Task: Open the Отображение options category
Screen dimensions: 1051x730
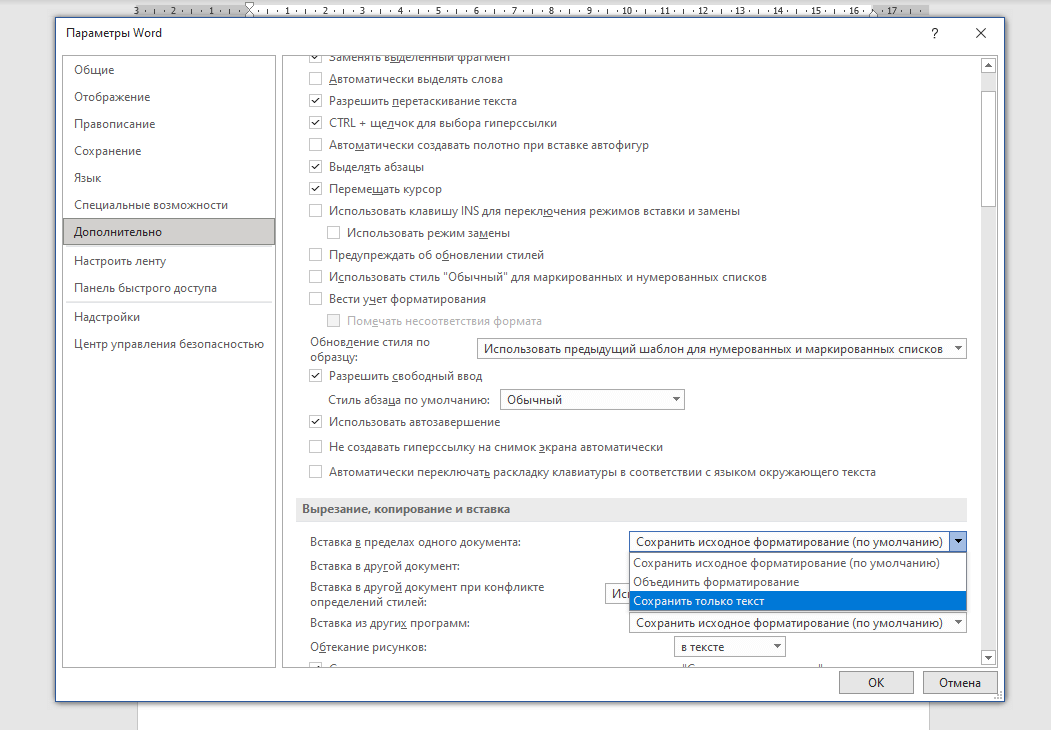Action: click(x=169, y=97)
